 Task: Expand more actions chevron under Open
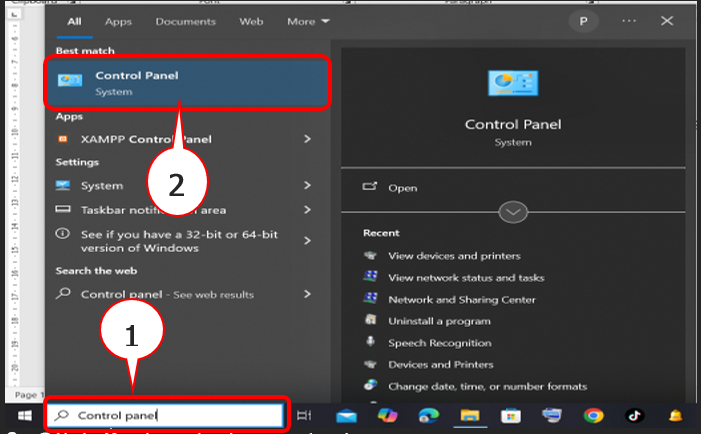[512, 212]
